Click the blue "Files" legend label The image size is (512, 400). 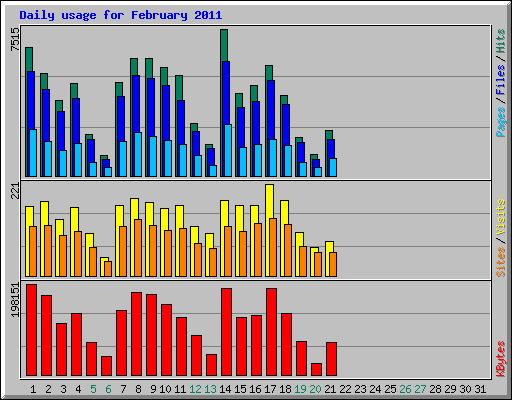500,80
